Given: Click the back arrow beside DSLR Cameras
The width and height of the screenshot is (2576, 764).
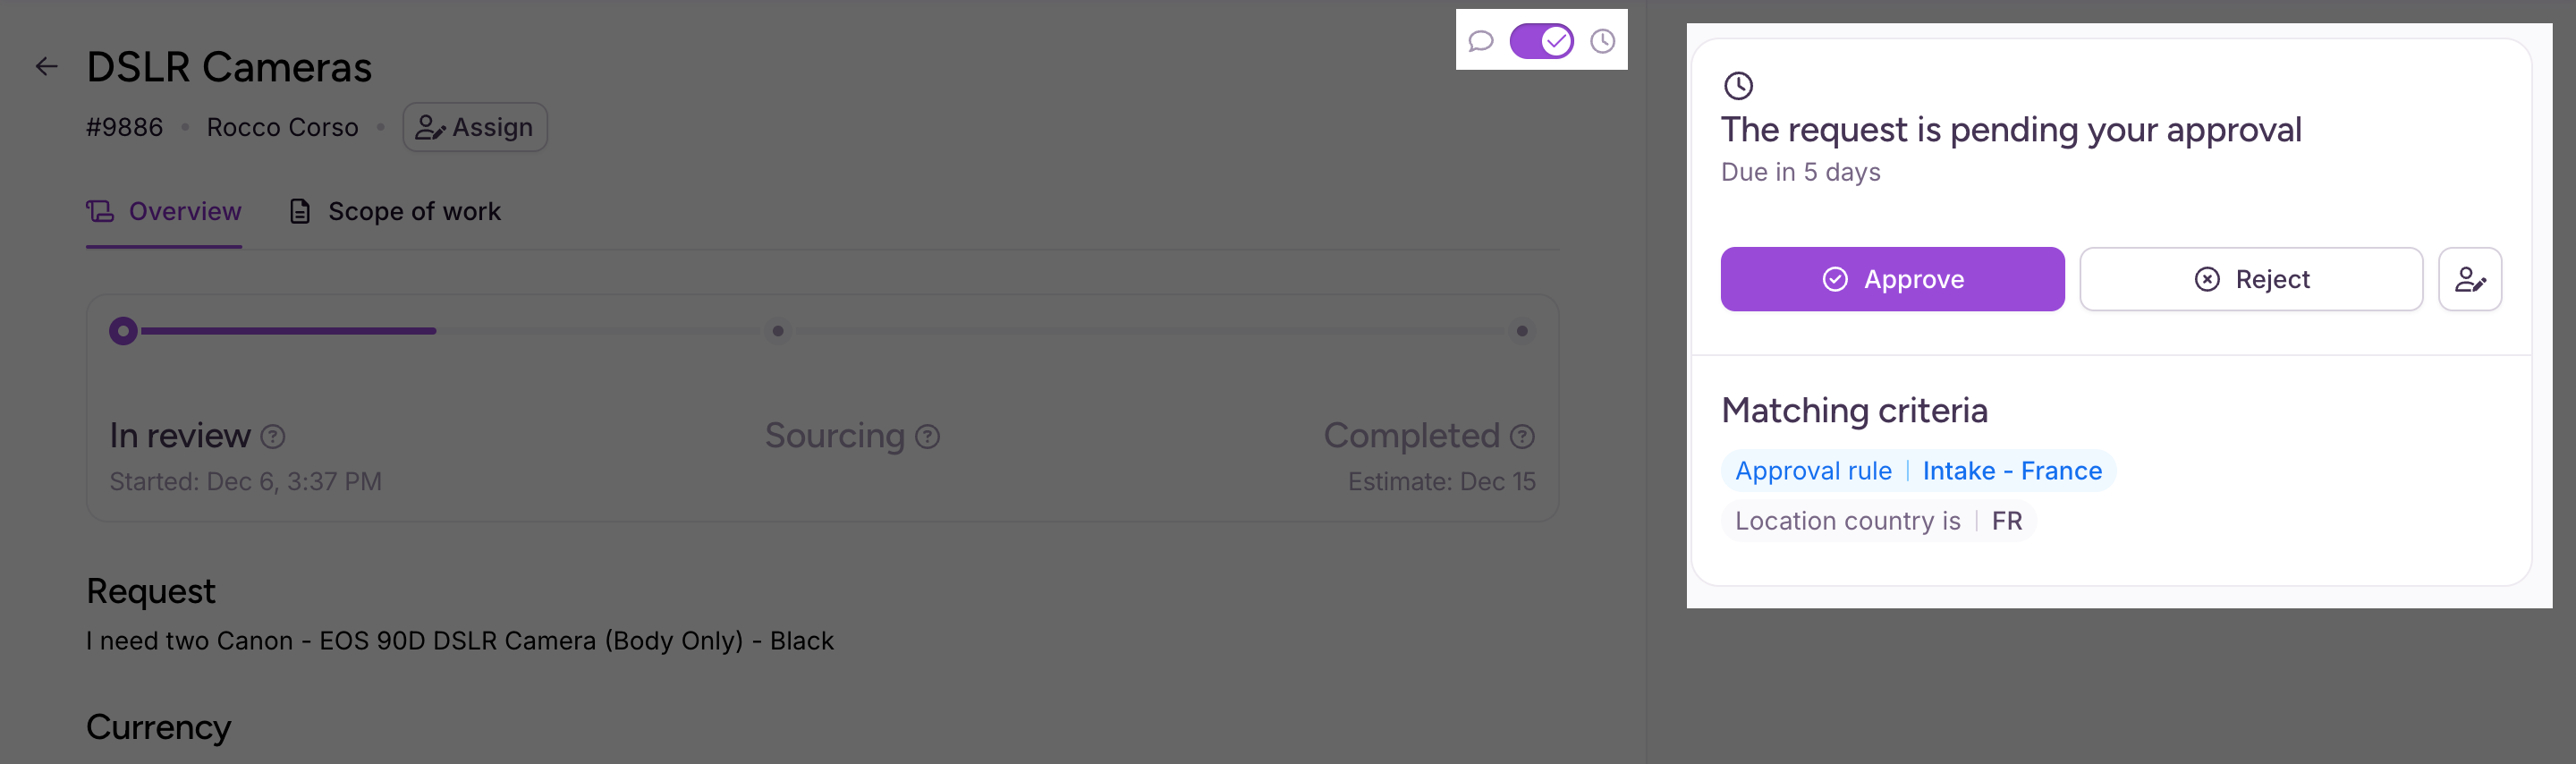Looking at the screenshot, I should pos(46,67).
